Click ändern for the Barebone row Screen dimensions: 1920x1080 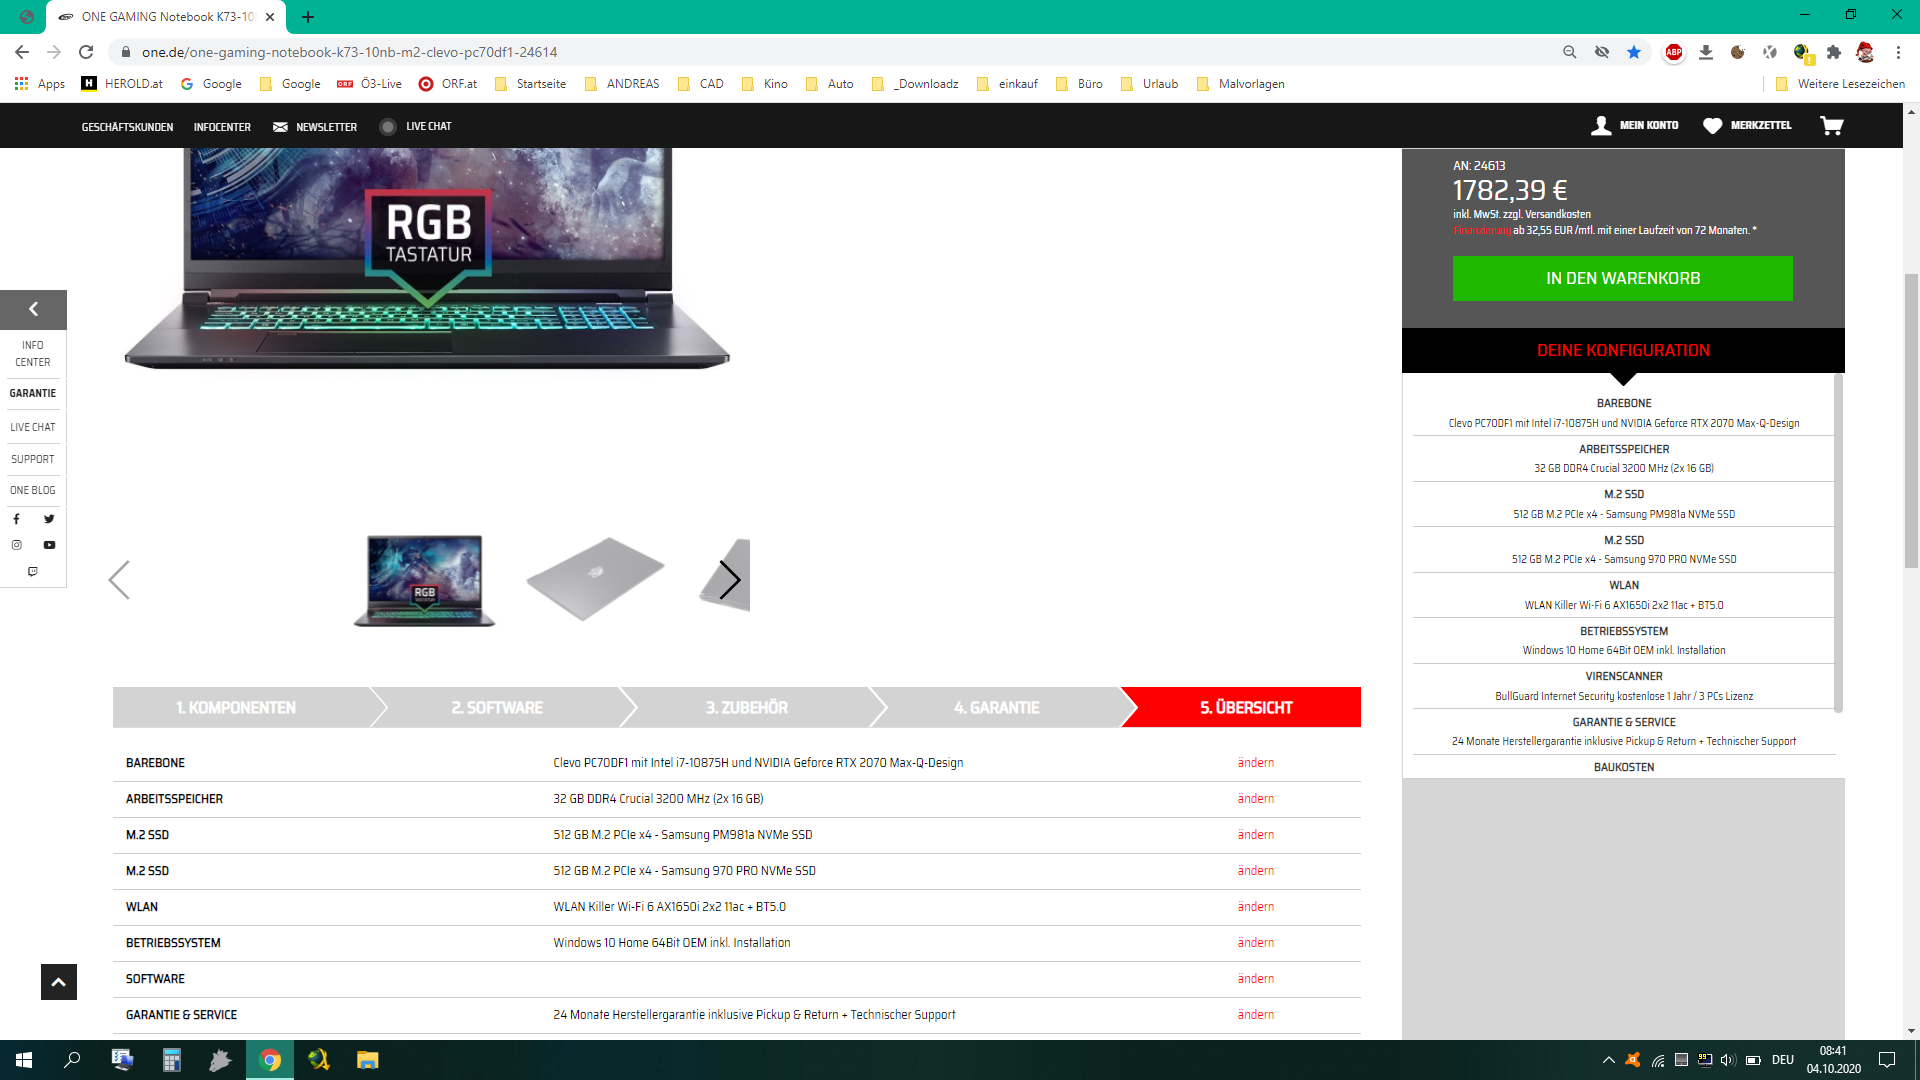[x=1255, y=763]
